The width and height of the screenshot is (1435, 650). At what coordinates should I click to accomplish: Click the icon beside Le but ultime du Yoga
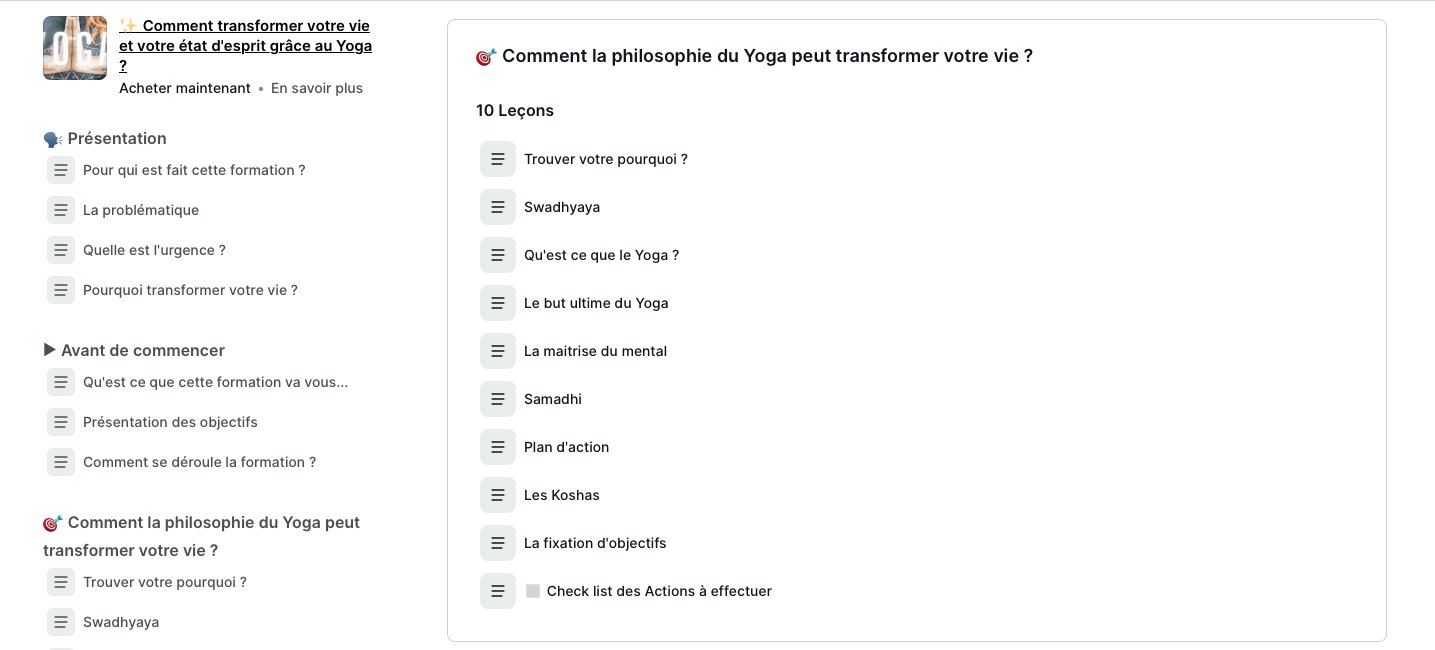(498, 303)
